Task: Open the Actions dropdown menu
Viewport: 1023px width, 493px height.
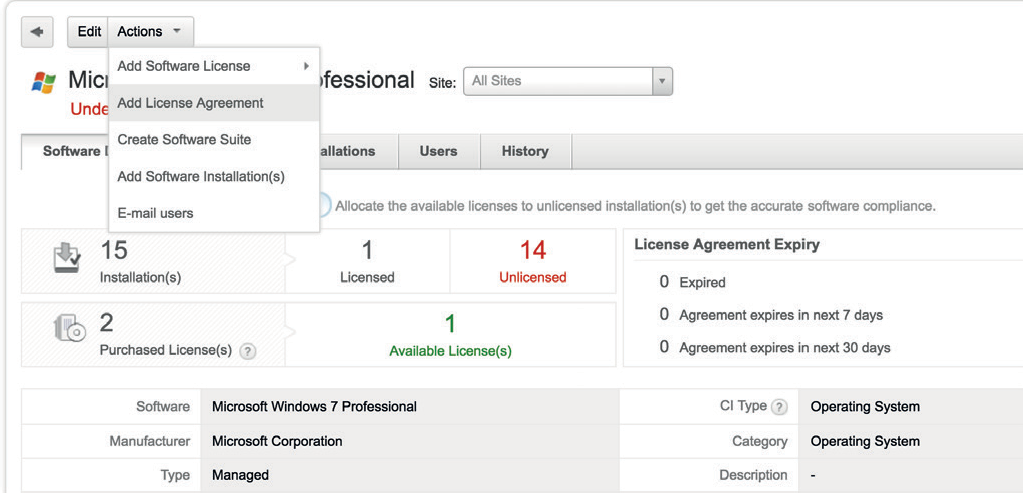Action: click(150, 31)
